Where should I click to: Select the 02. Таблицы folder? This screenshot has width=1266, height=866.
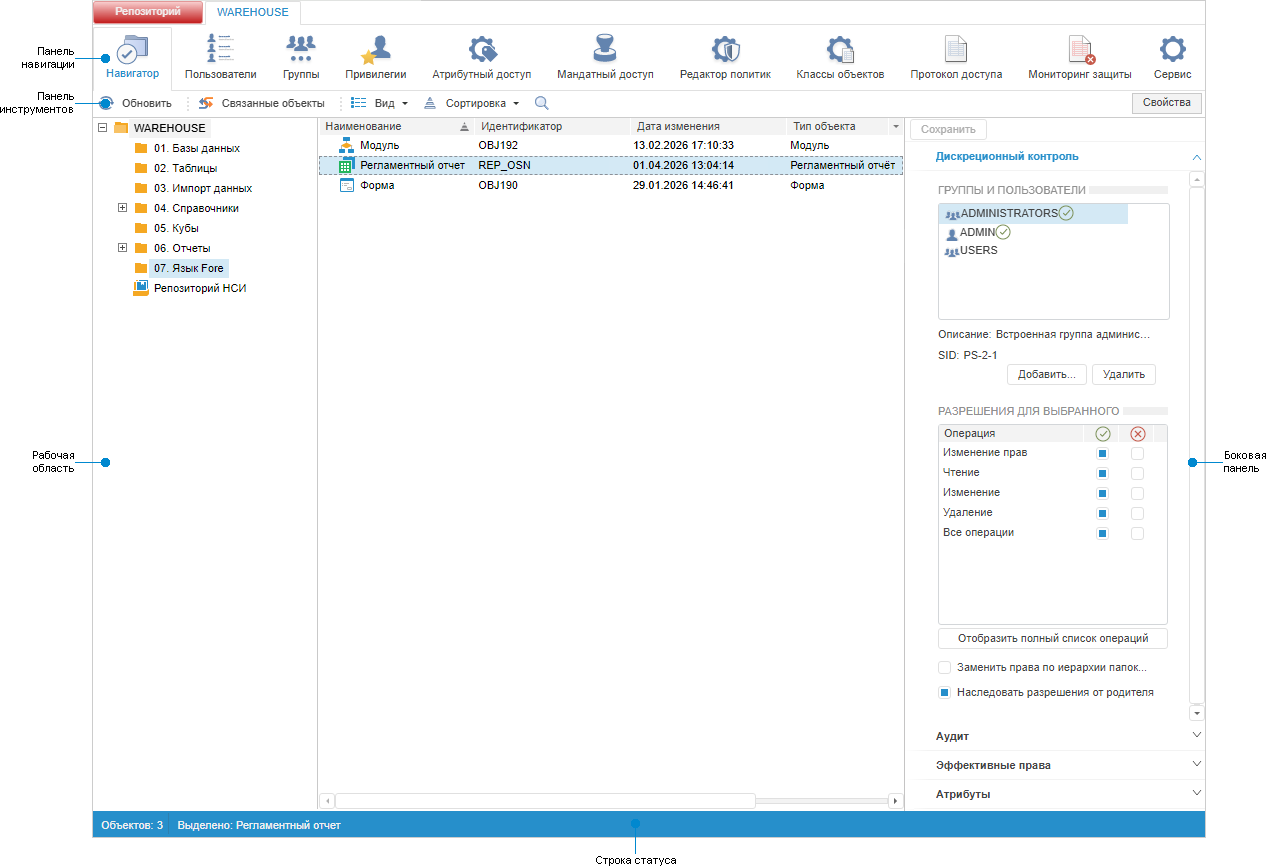pos(186,168)
